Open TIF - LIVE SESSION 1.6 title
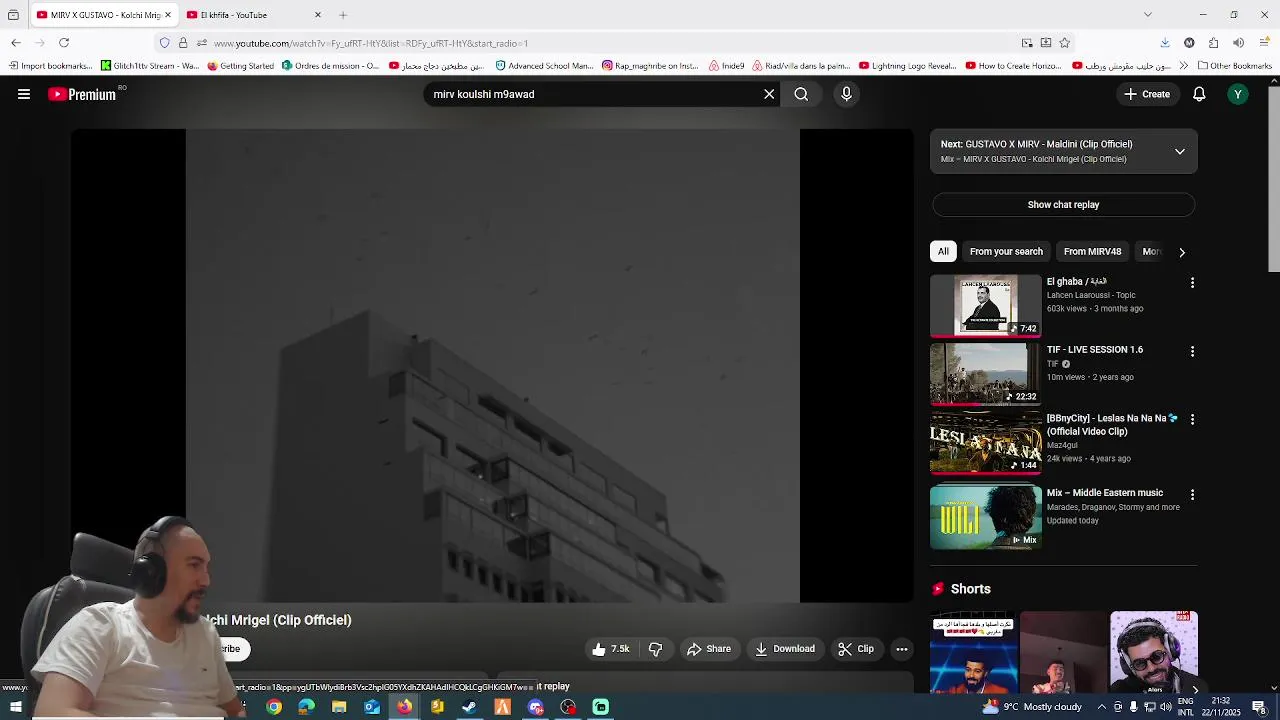 [1095, 350]
